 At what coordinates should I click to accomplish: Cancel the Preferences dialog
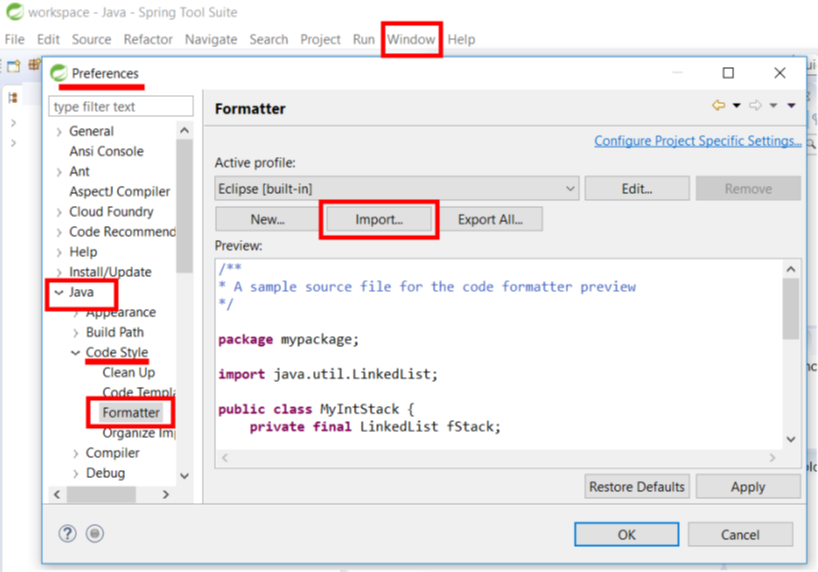(x=740, y=534)
